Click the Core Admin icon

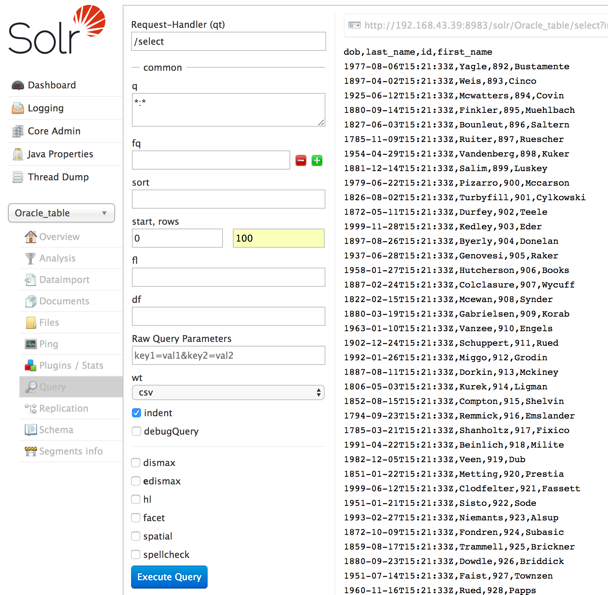(17, 132)
